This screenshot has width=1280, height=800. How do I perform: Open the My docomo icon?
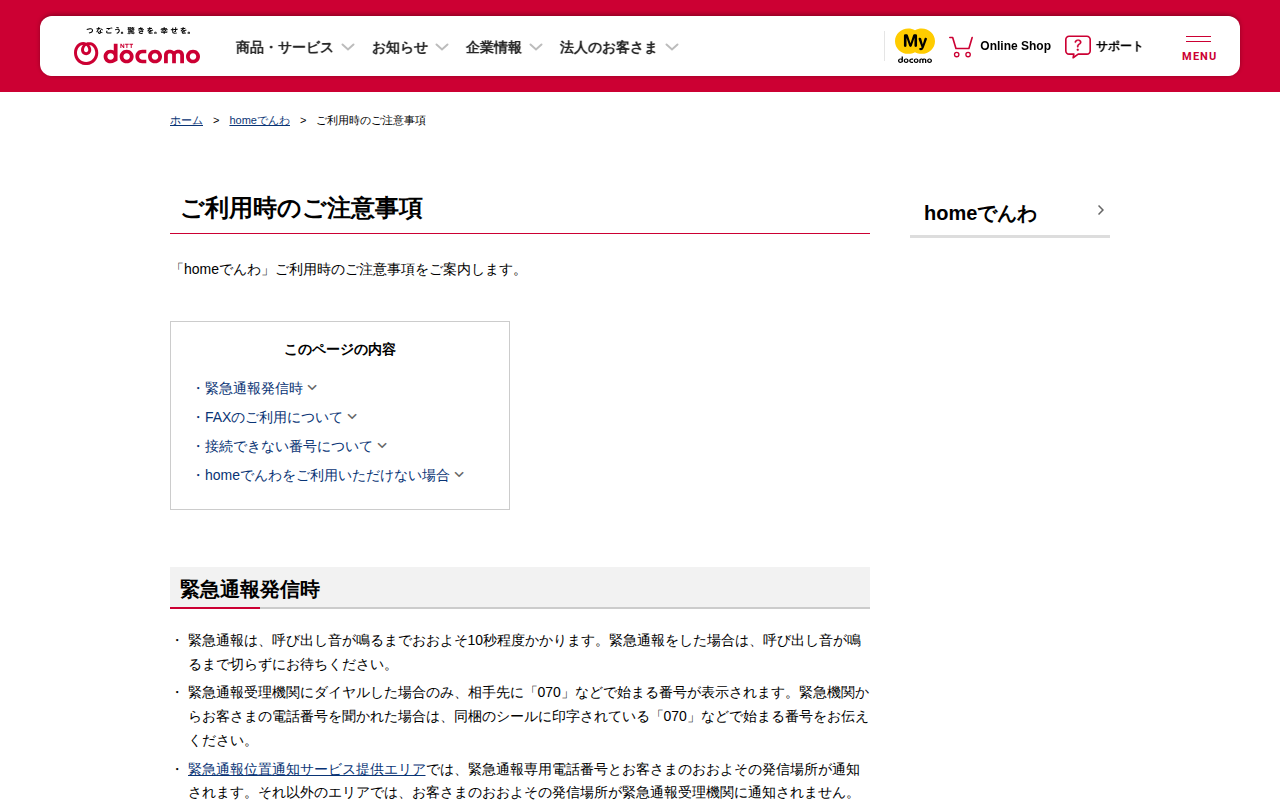(x=914, y=46)
